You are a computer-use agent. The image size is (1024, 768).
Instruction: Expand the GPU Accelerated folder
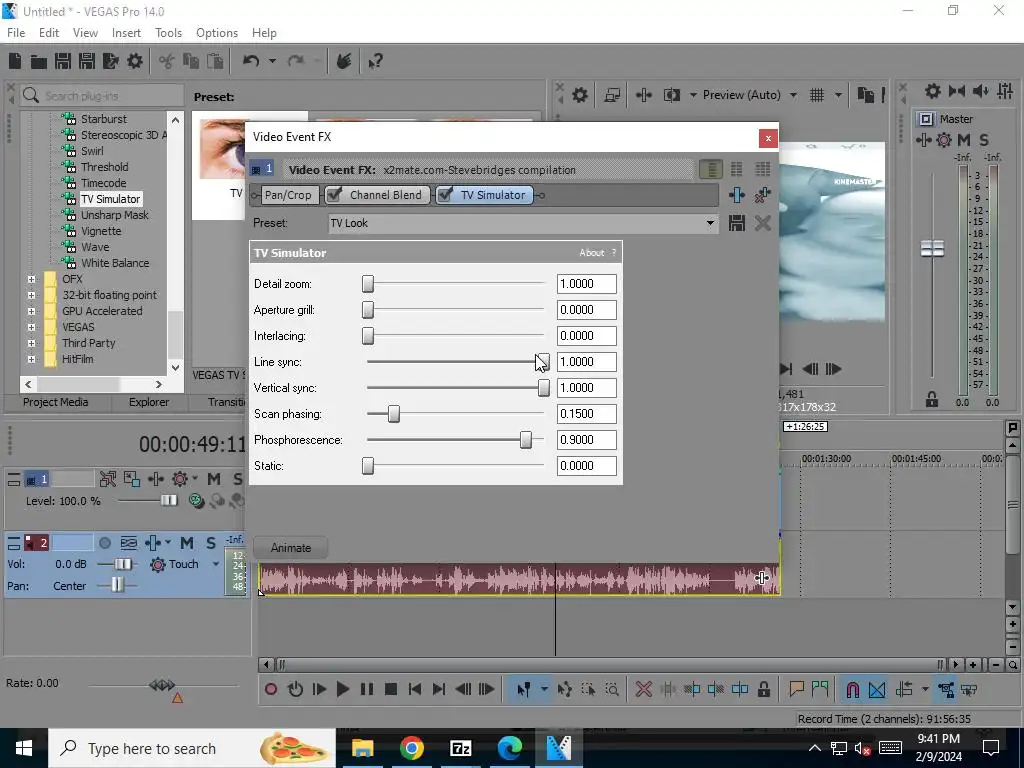[31, 311]
